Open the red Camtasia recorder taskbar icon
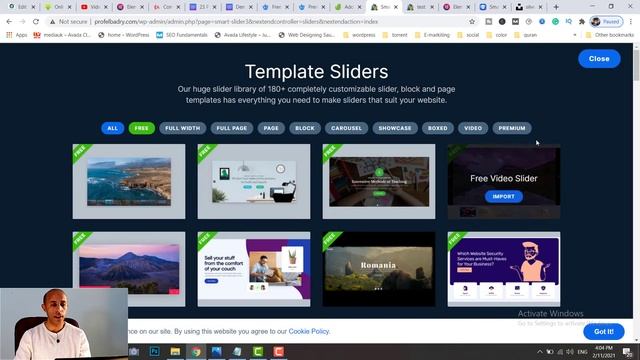Viewport: 640px width, 360px height. coord(279,351)
